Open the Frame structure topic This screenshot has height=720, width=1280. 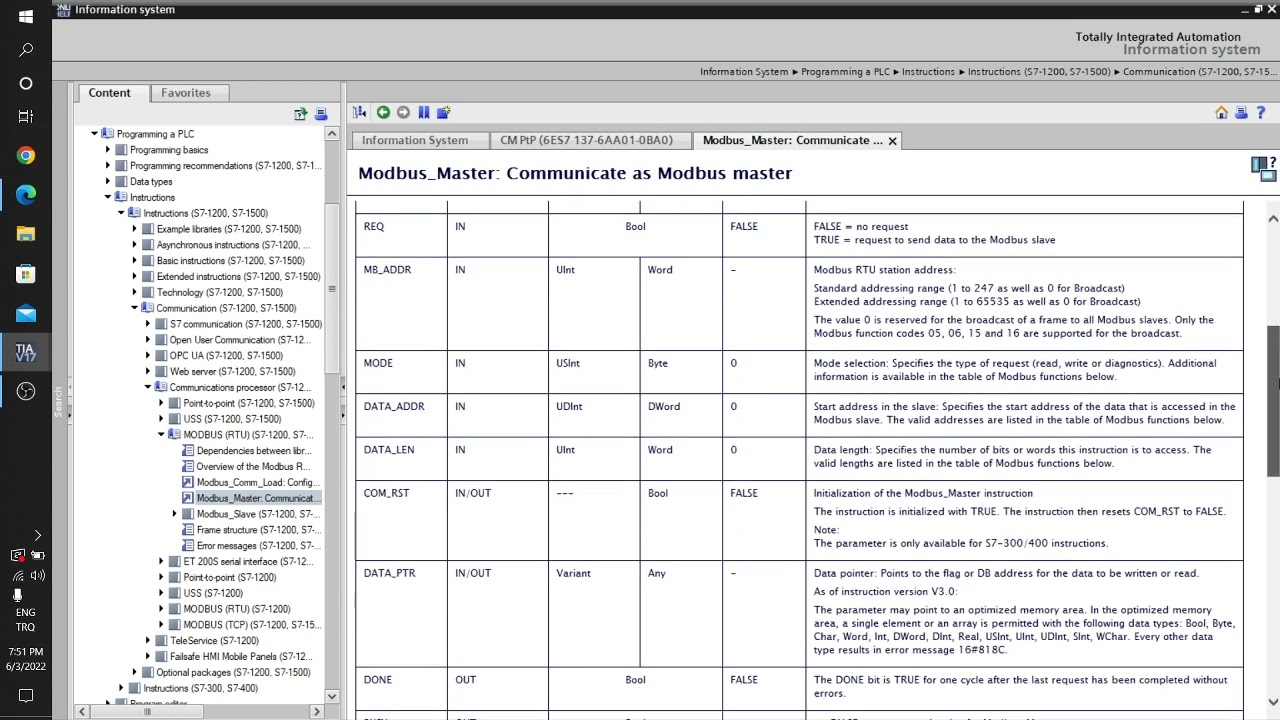[256, 530]
